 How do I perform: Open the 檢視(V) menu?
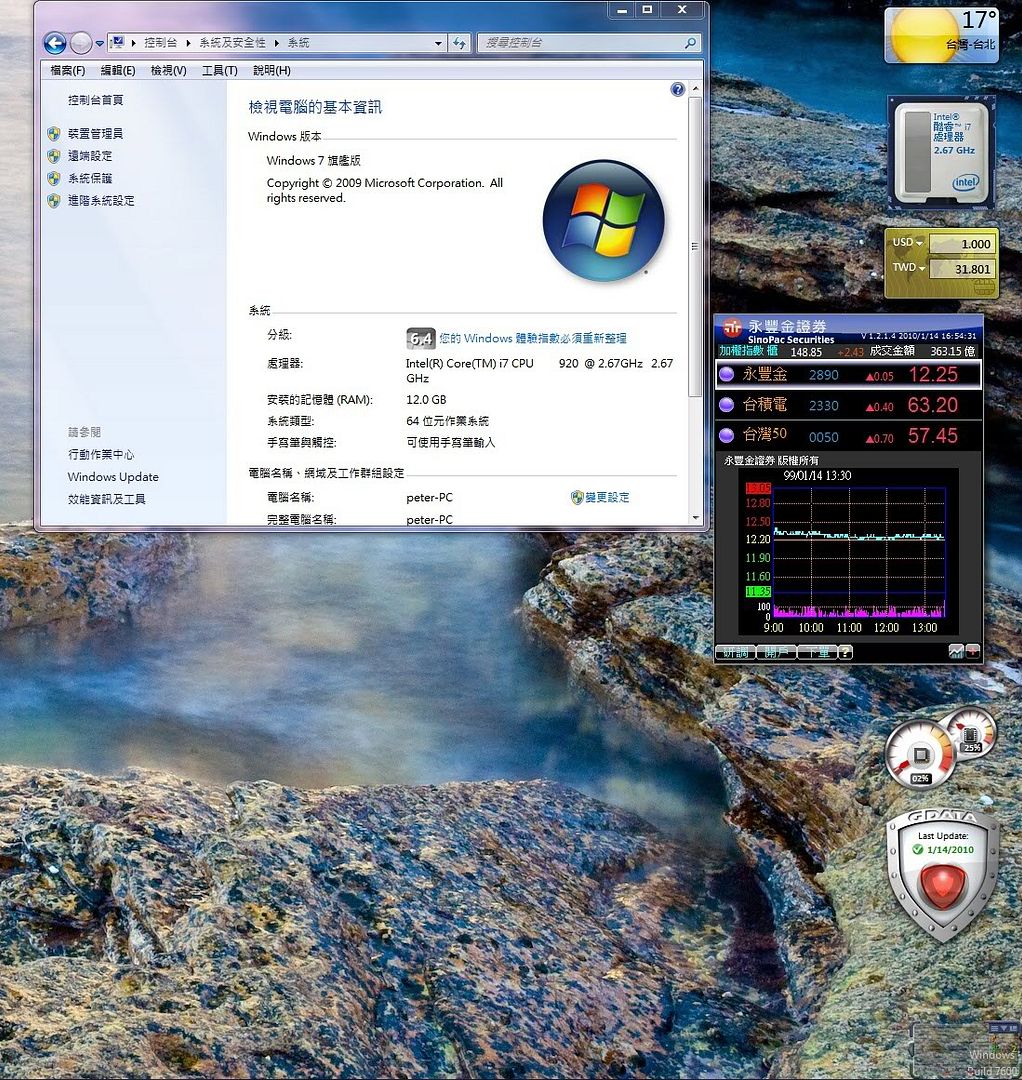169,70
